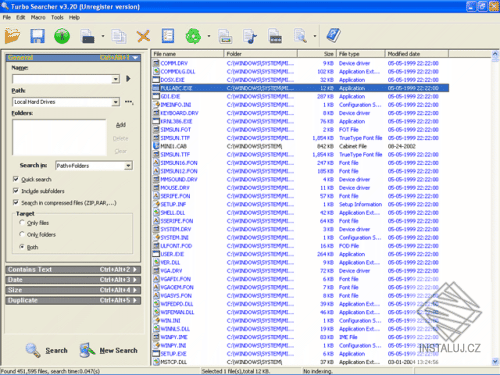Click the Search button
This screenshot has width=500, height=375.
coord(47,350)
